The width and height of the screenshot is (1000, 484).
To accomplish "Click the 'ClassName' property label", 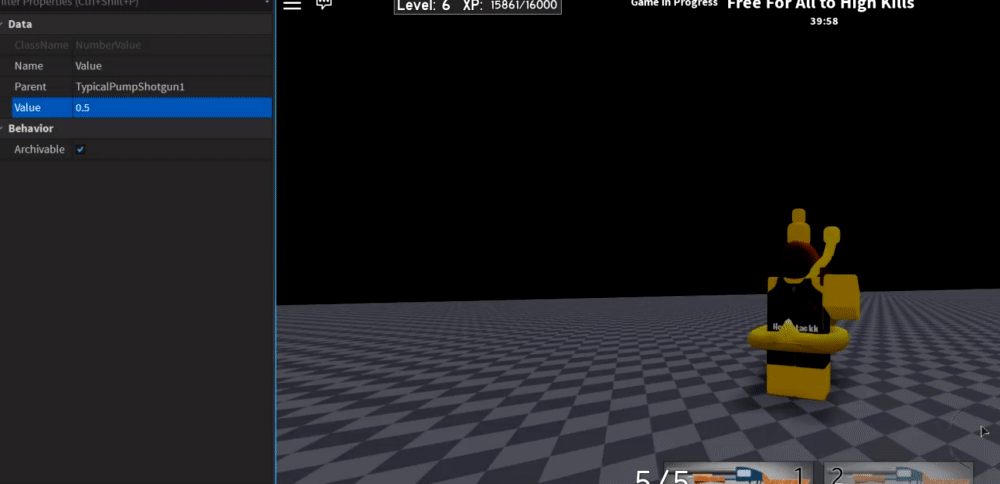I will point(41,45).
